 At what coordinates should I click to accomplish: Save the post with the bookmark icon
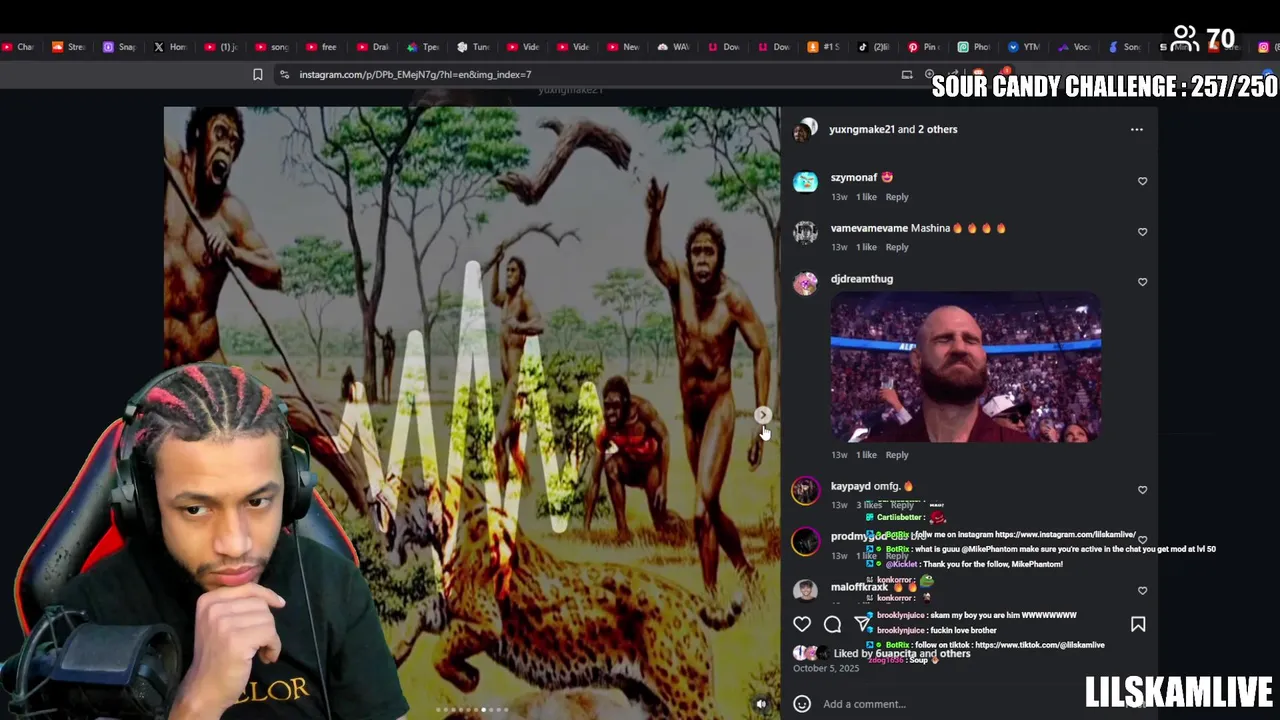[1138, 624]
